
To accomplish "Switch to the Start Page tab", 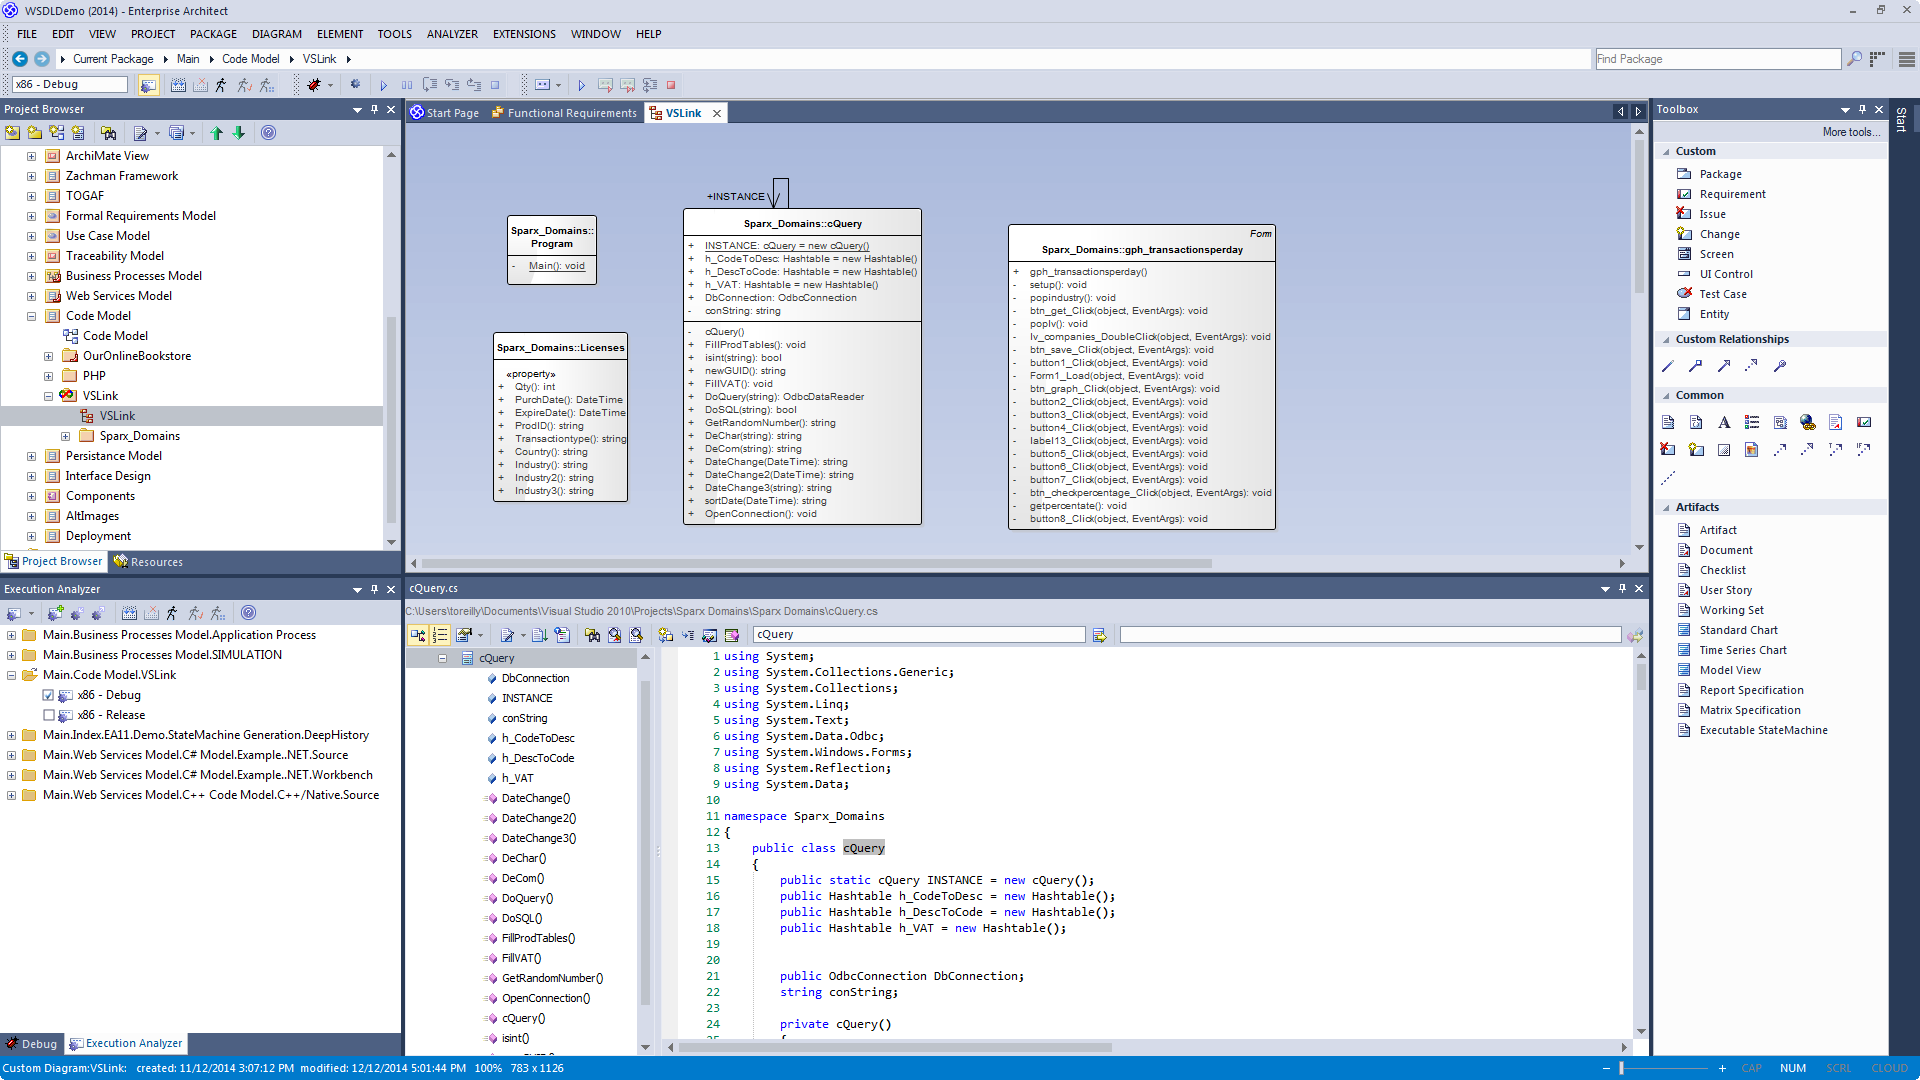I will (444, 113).
